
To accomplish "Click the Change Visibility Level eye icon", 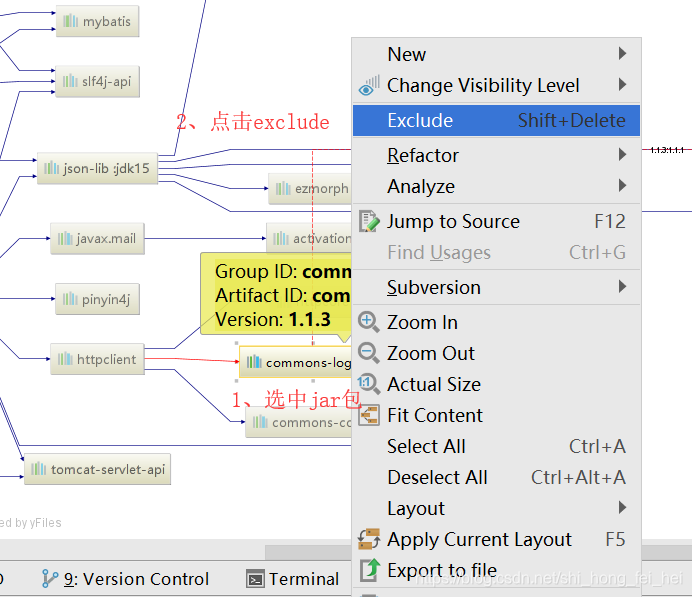I will 369,86.
